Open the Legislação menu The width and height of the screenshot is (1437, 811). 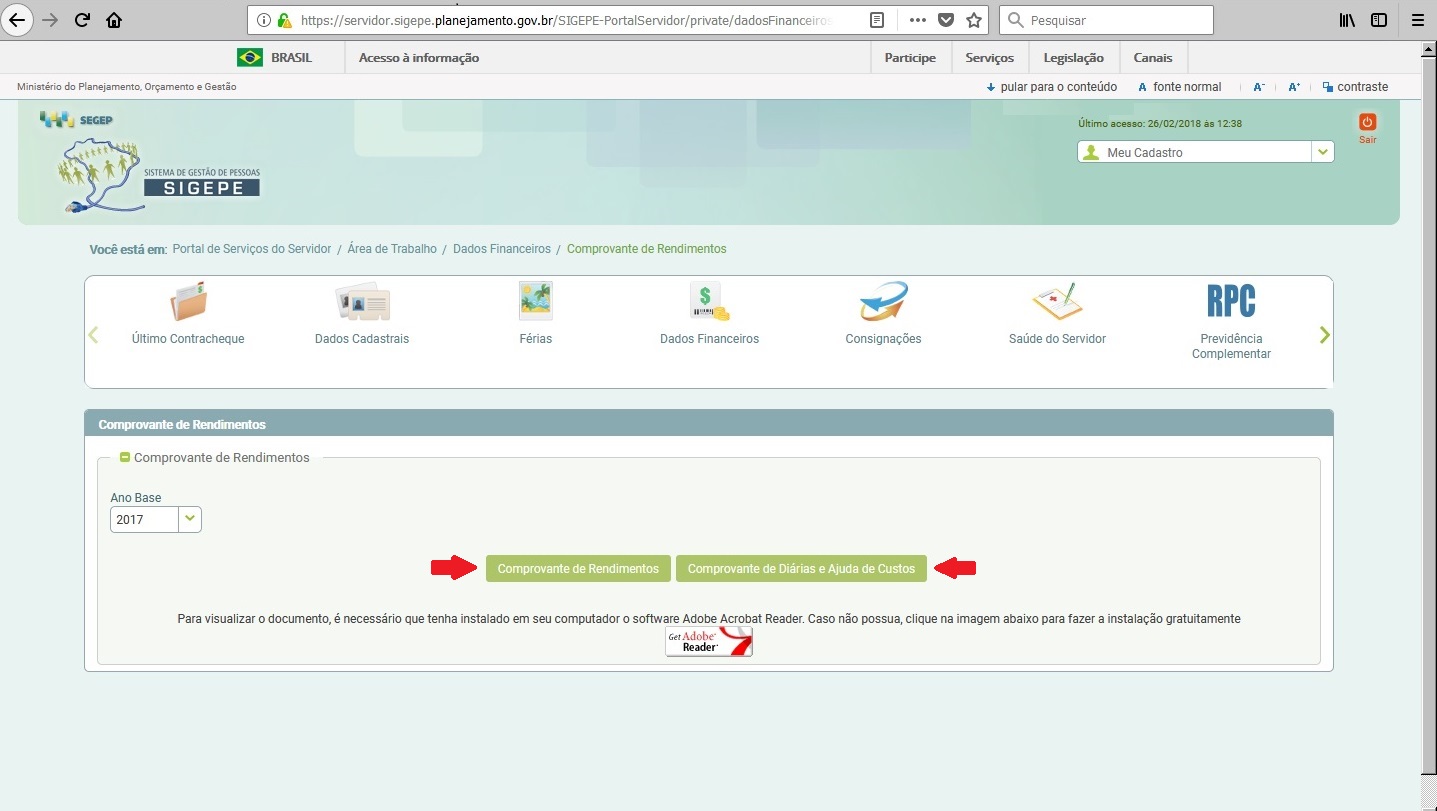click(x=1073, y=58)
